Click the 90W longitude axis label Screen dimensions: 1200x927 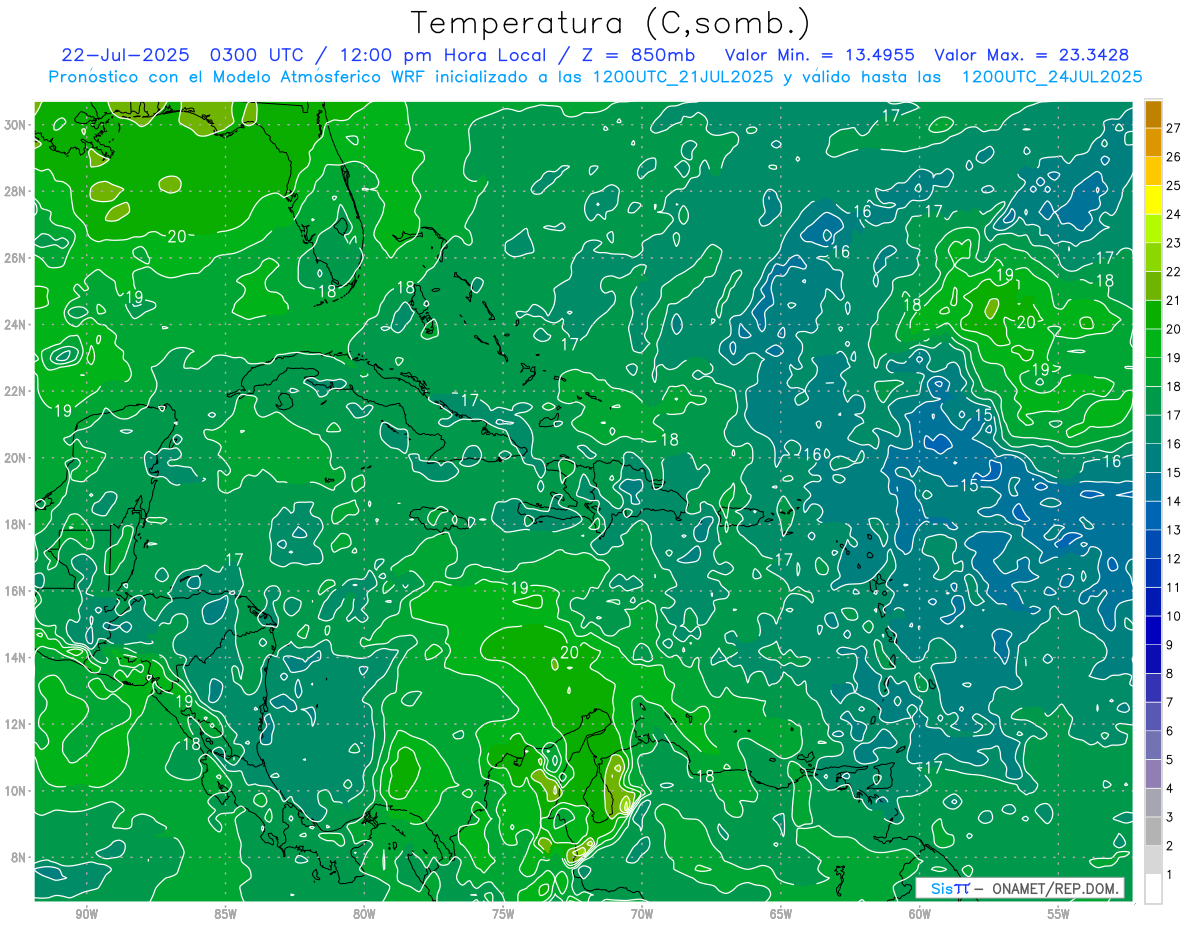(x=86, y=915)
